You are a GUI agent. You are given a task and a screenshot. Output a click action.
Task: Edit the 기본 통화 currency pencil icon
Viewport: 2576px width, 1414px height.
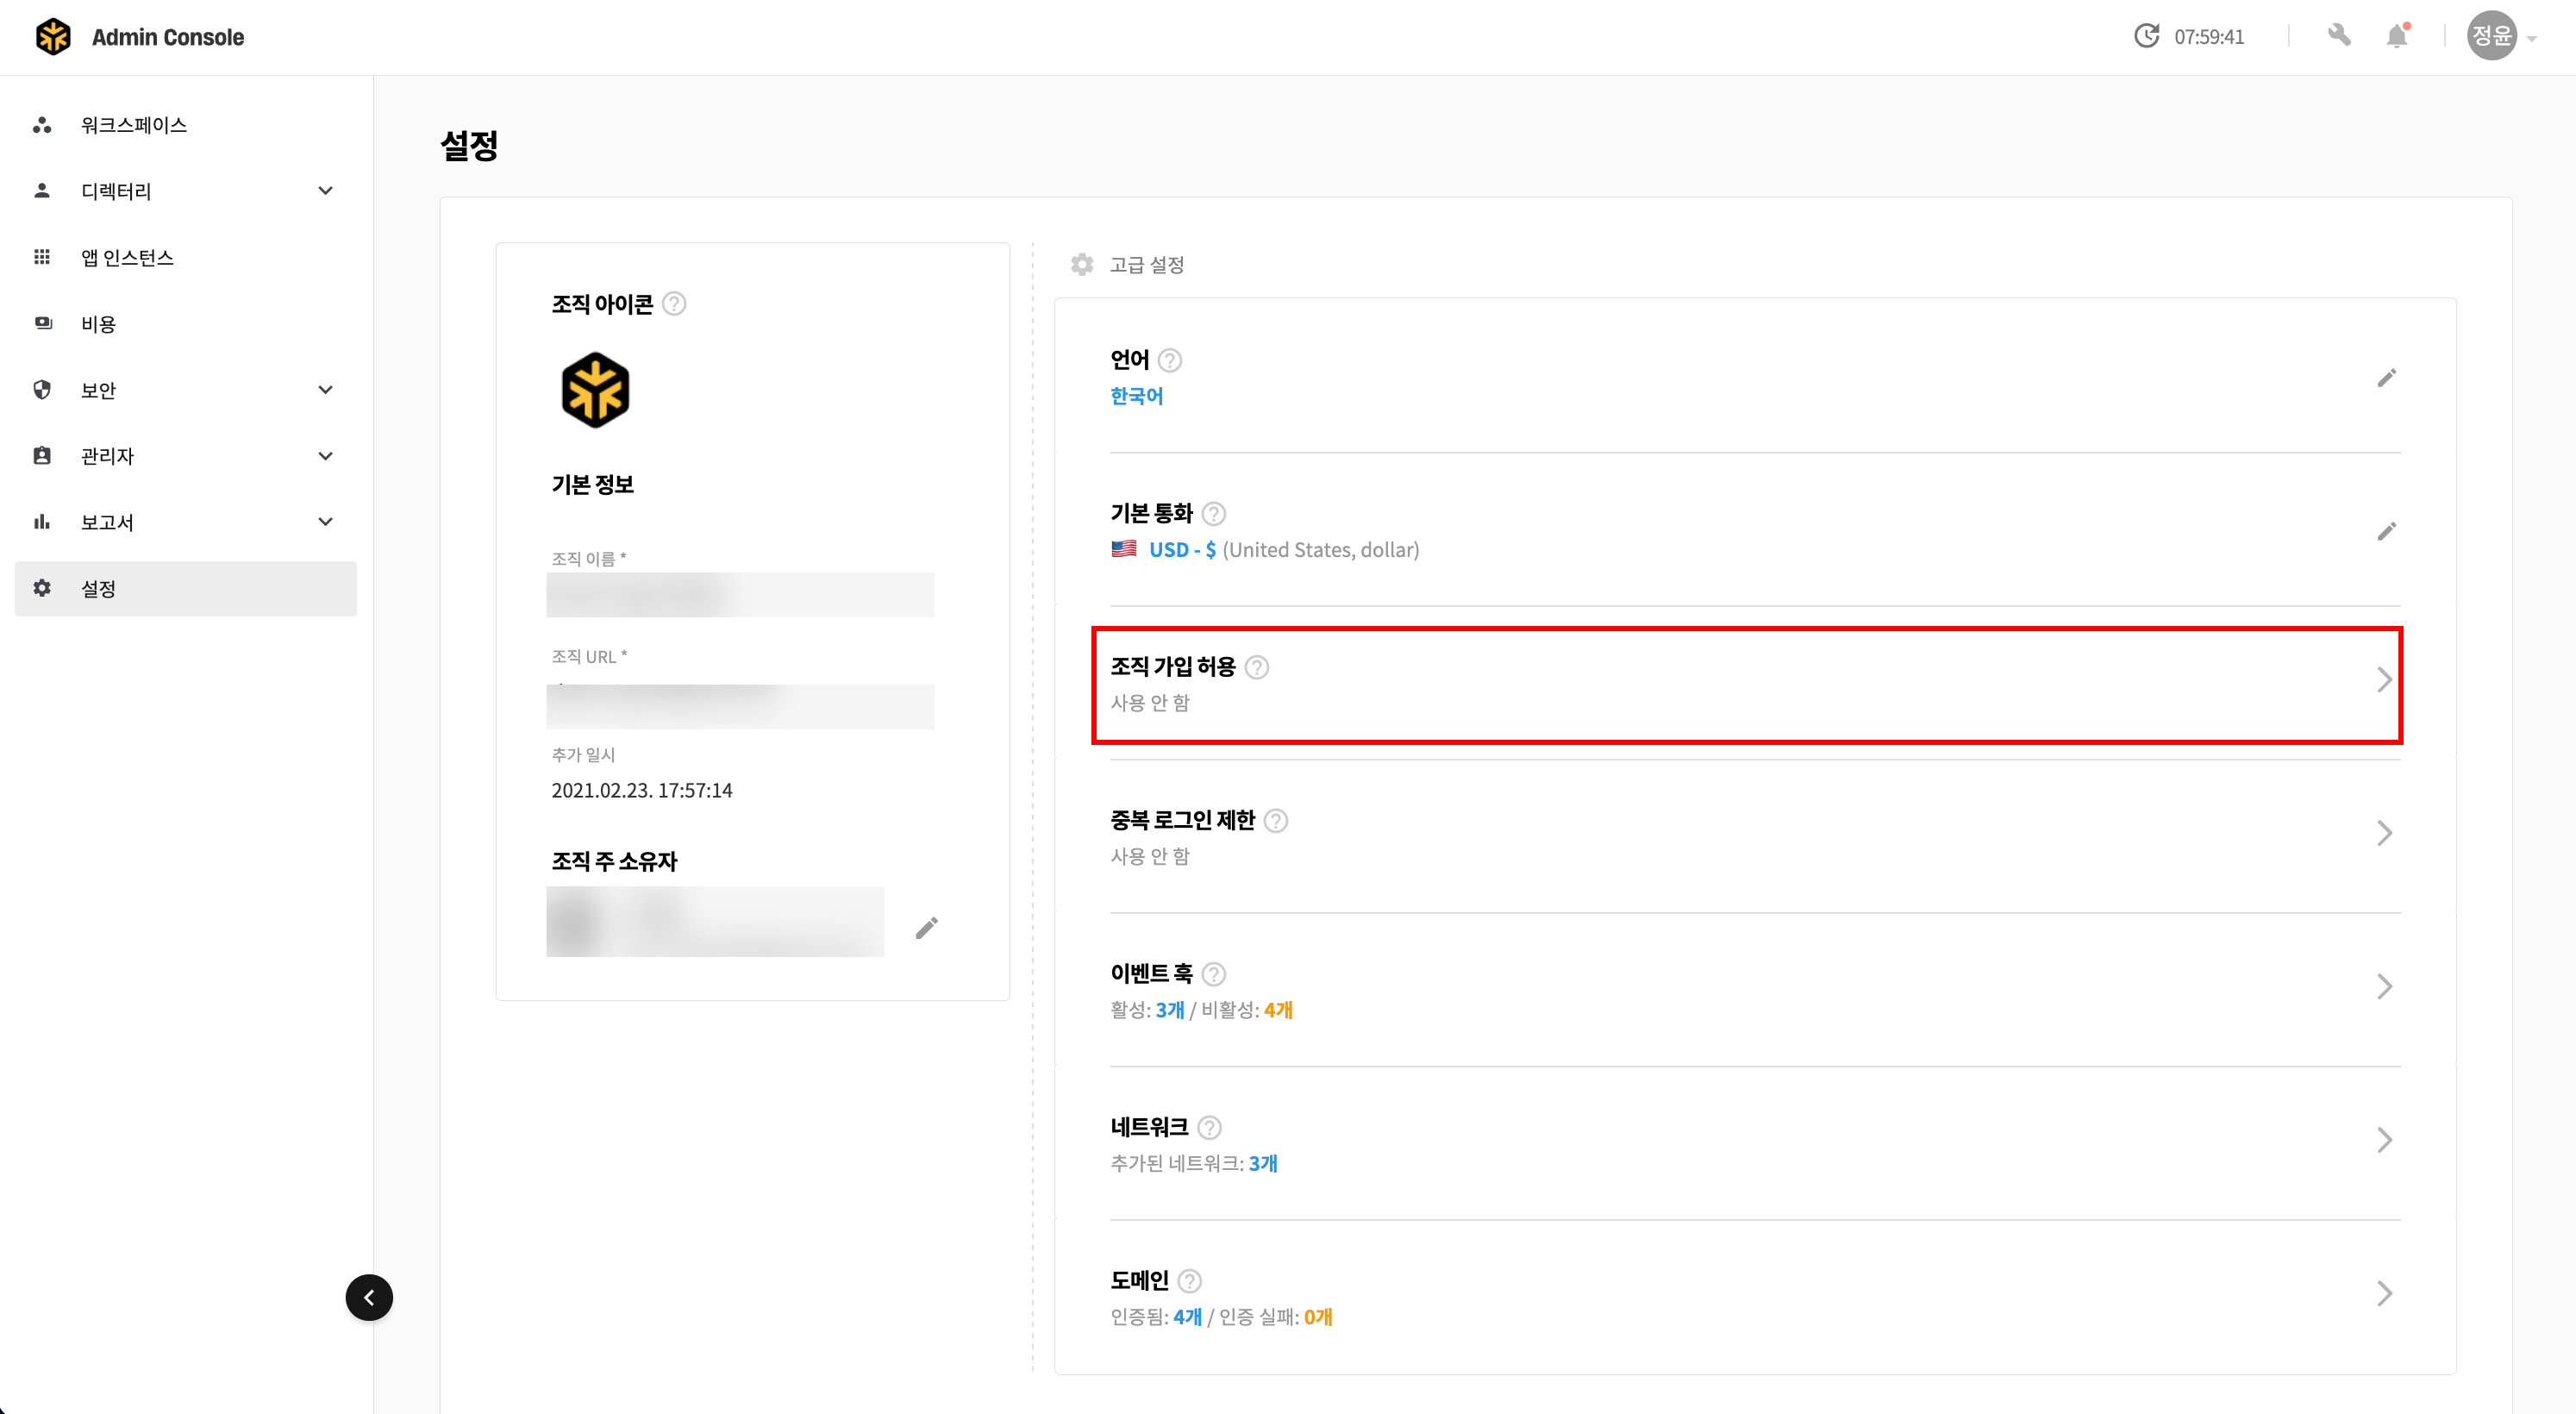coord(2386,531)
